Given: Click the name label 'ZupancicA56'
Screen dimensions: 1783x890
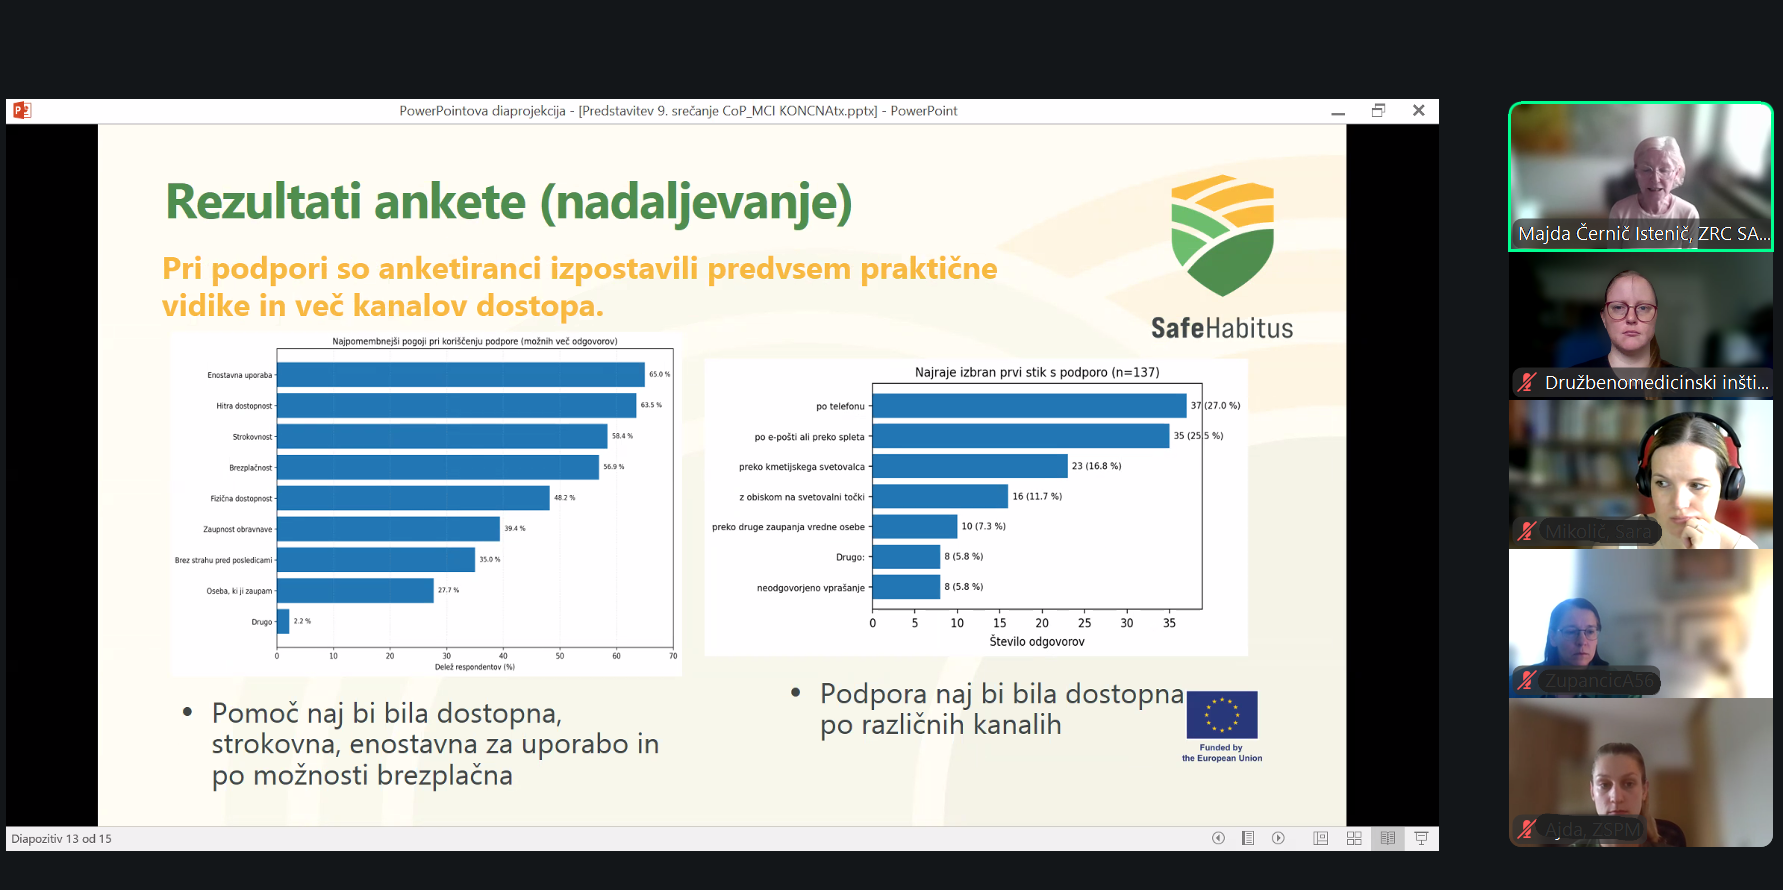Looking at the screenshot, I should 1599,681.
